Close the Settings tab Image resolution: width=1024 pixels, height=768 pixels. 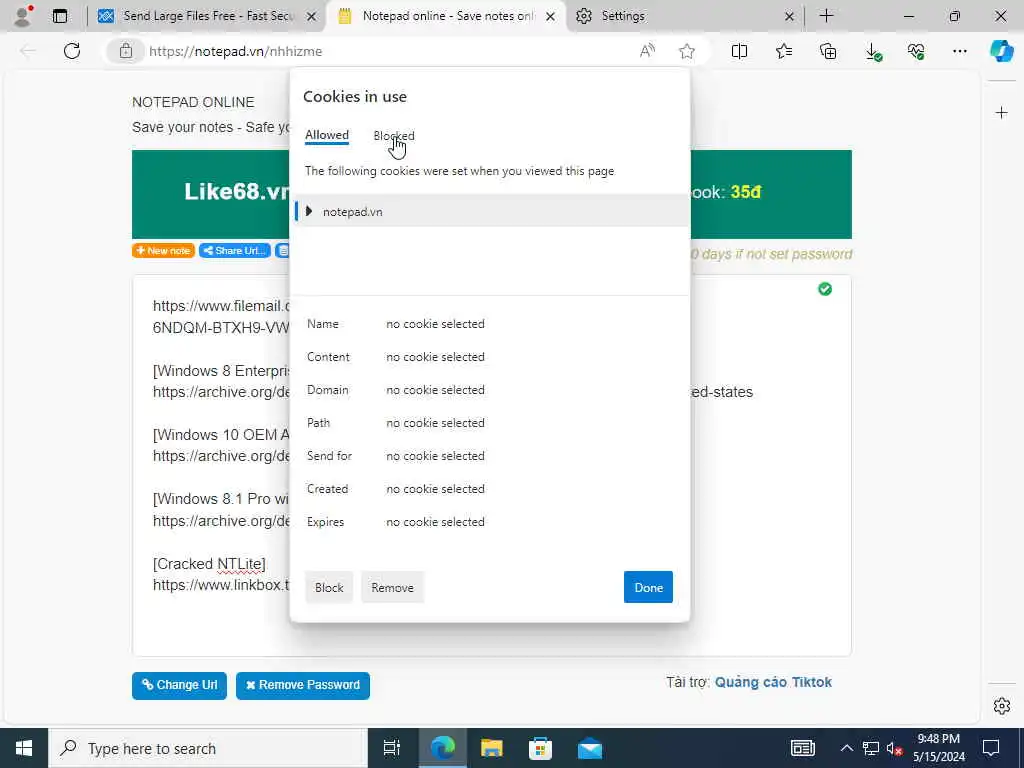(789, 16)
